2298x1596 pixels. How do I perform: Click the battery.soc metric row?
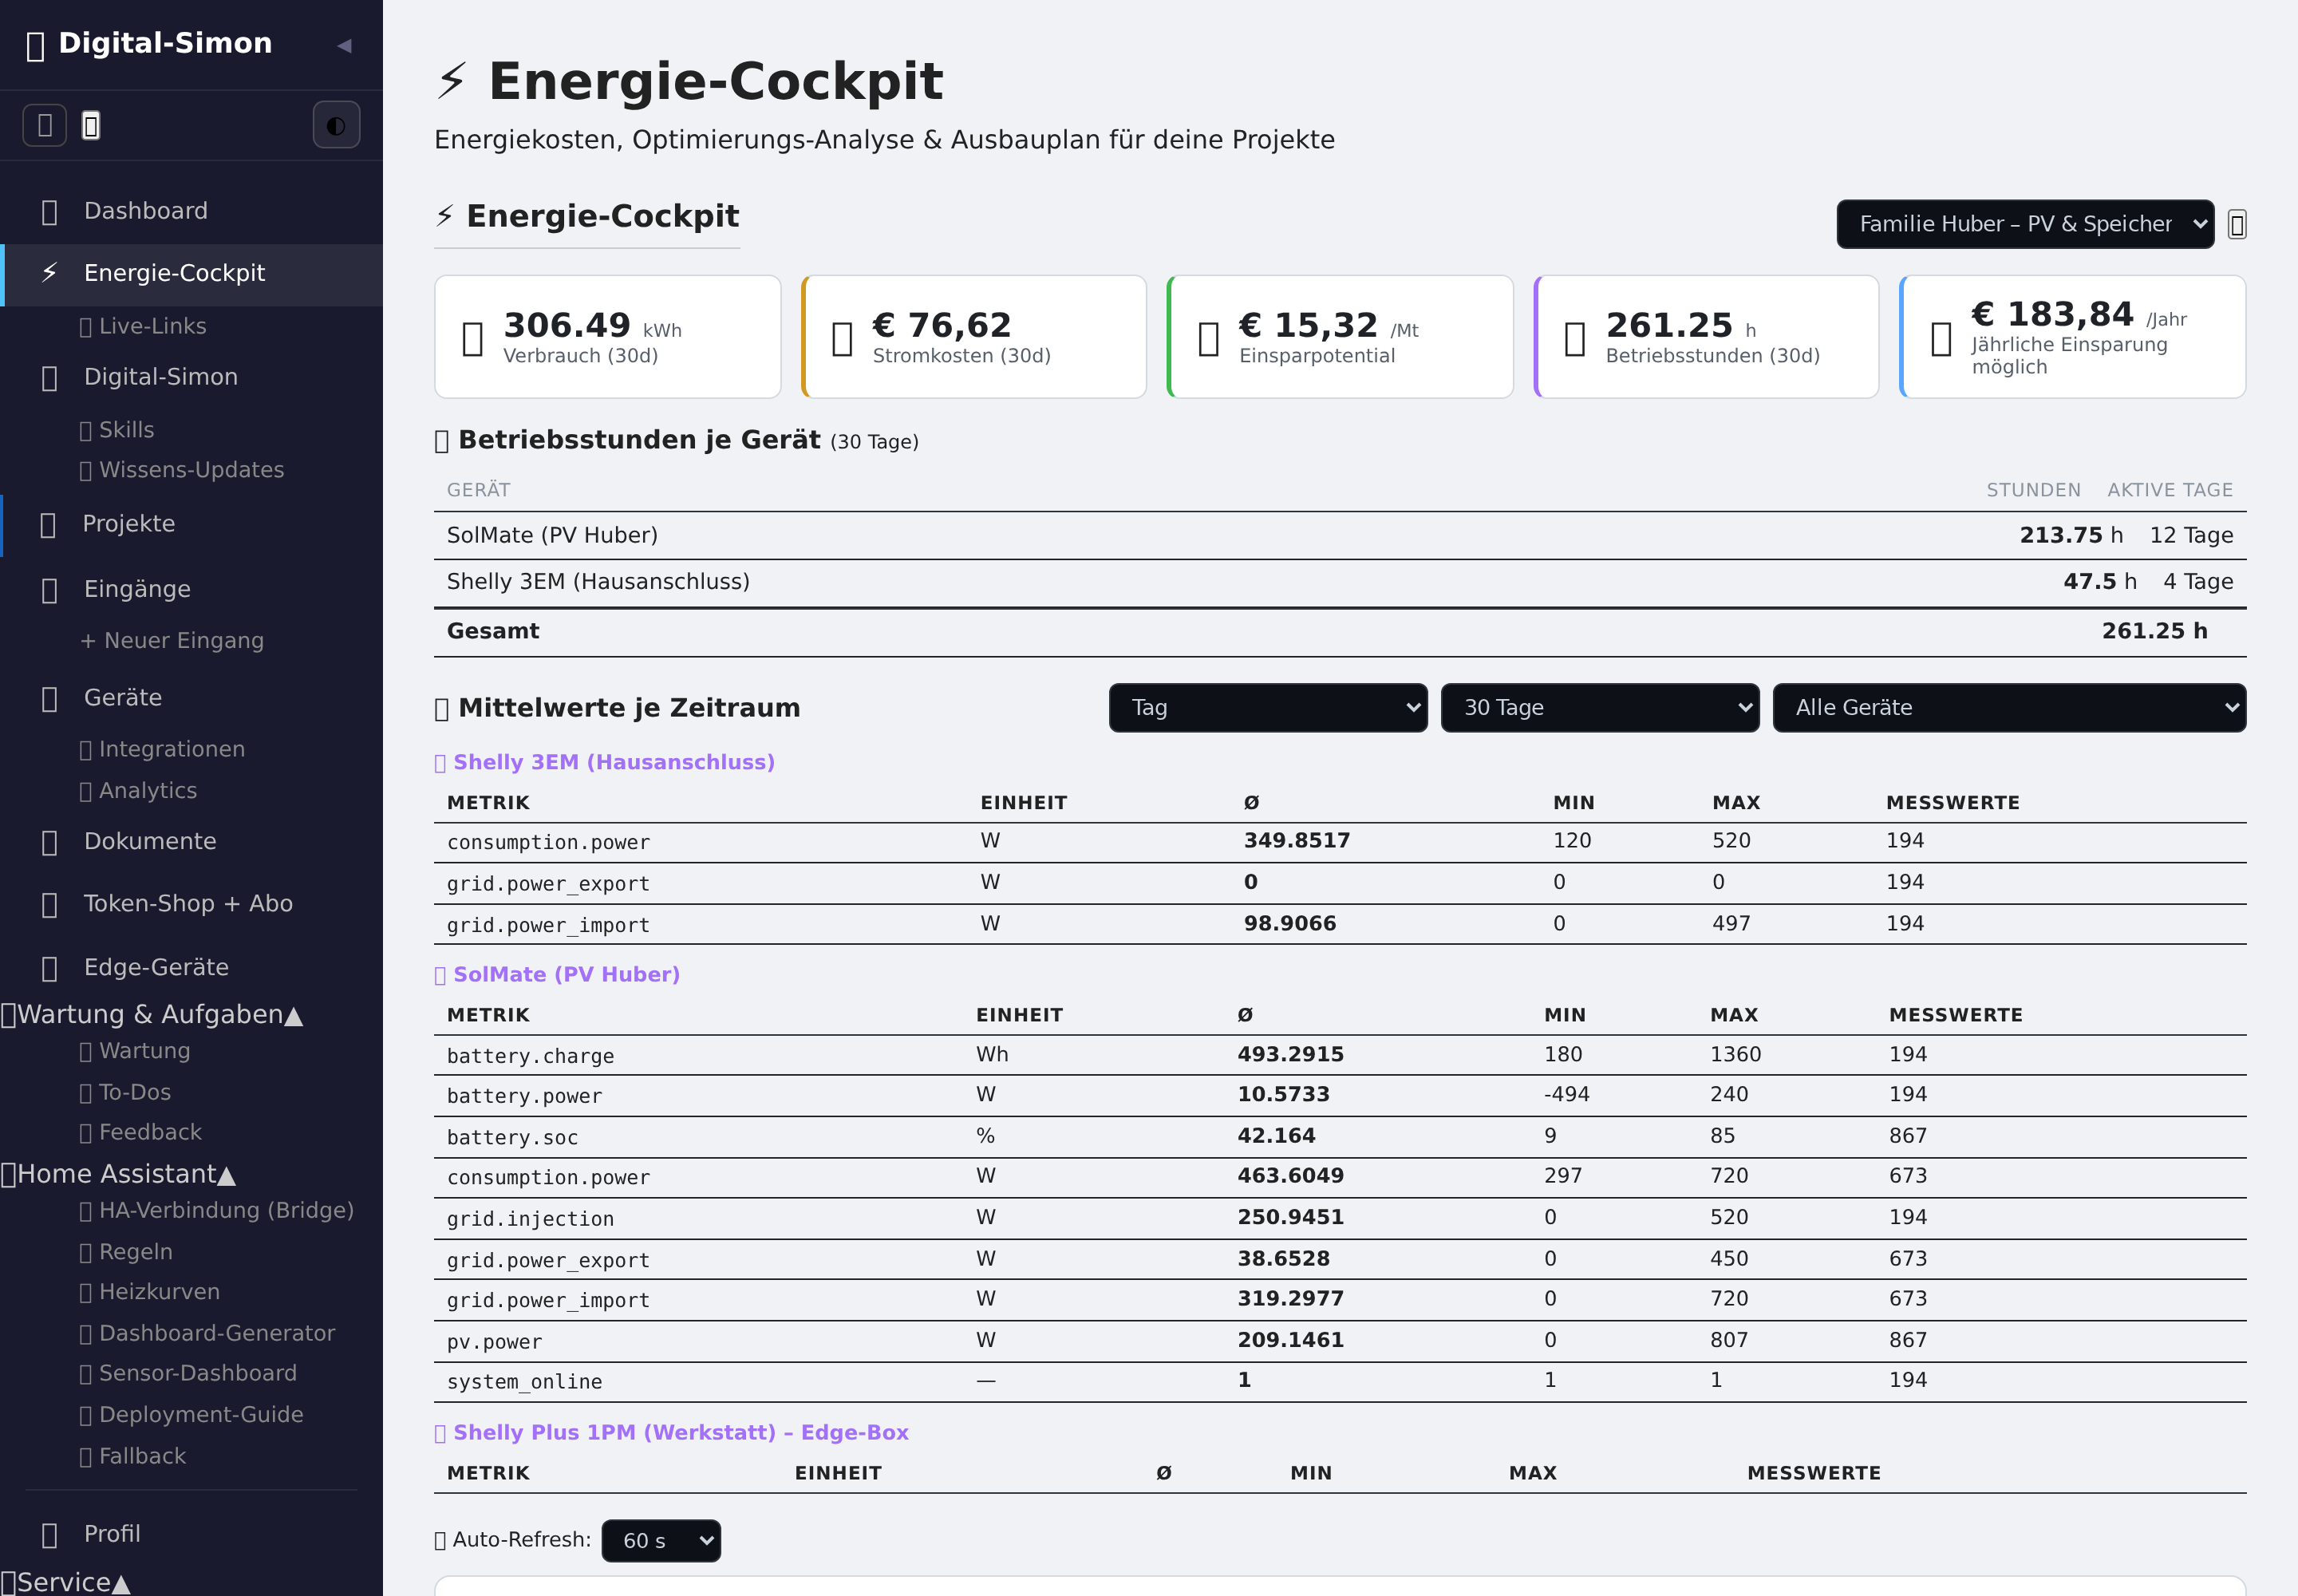click(x=1340, y=1137)
